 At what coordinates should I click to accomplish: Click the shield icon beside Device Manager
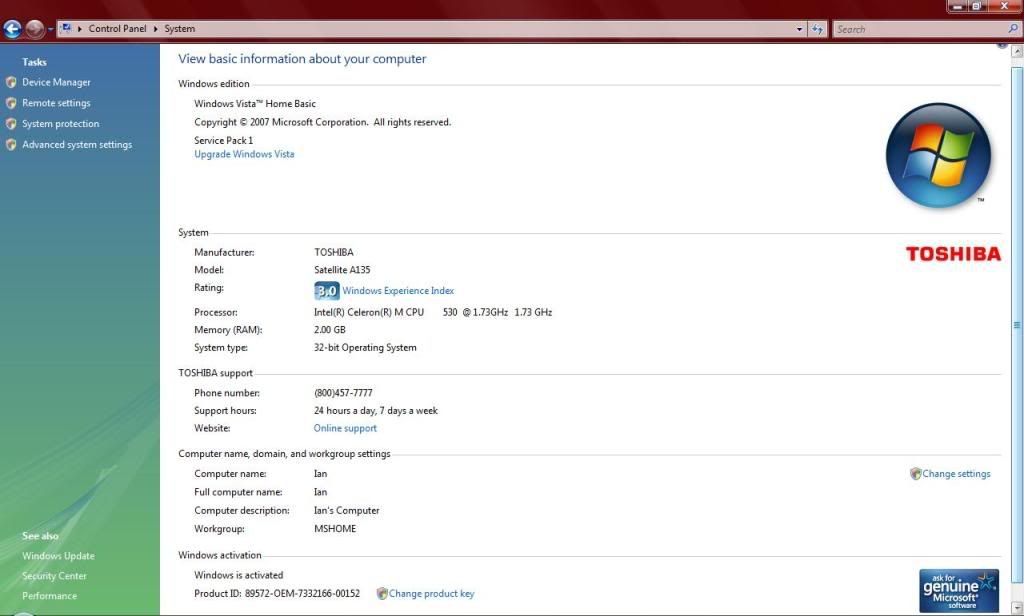11,83
